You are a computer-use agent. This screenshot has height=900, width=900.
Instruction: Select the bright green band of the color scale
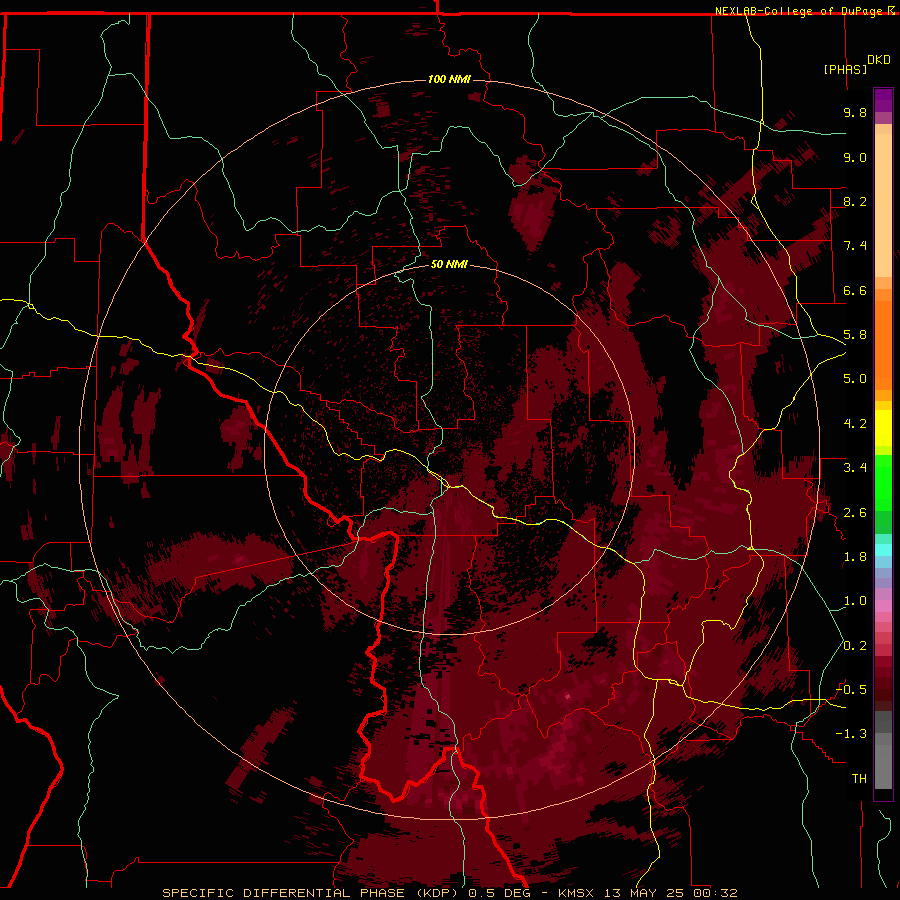pyautogui.click(x=883, y=483)
